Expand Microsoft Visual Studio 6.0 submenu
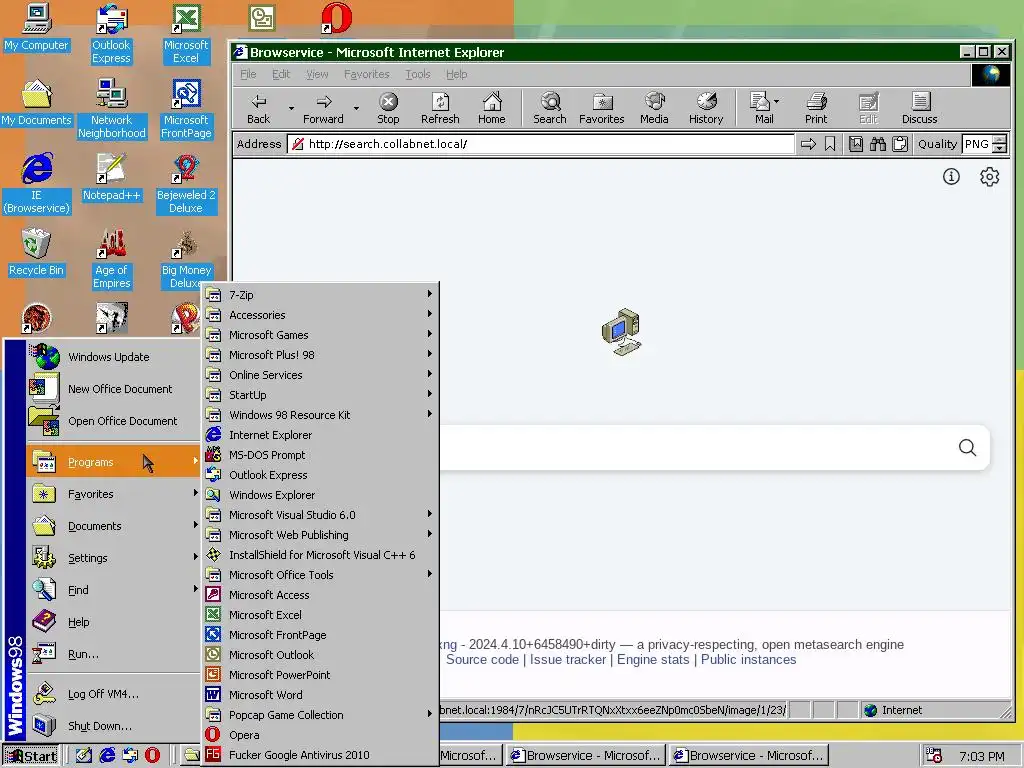The width and height of the screenshot is (1024, 768). 319,515
